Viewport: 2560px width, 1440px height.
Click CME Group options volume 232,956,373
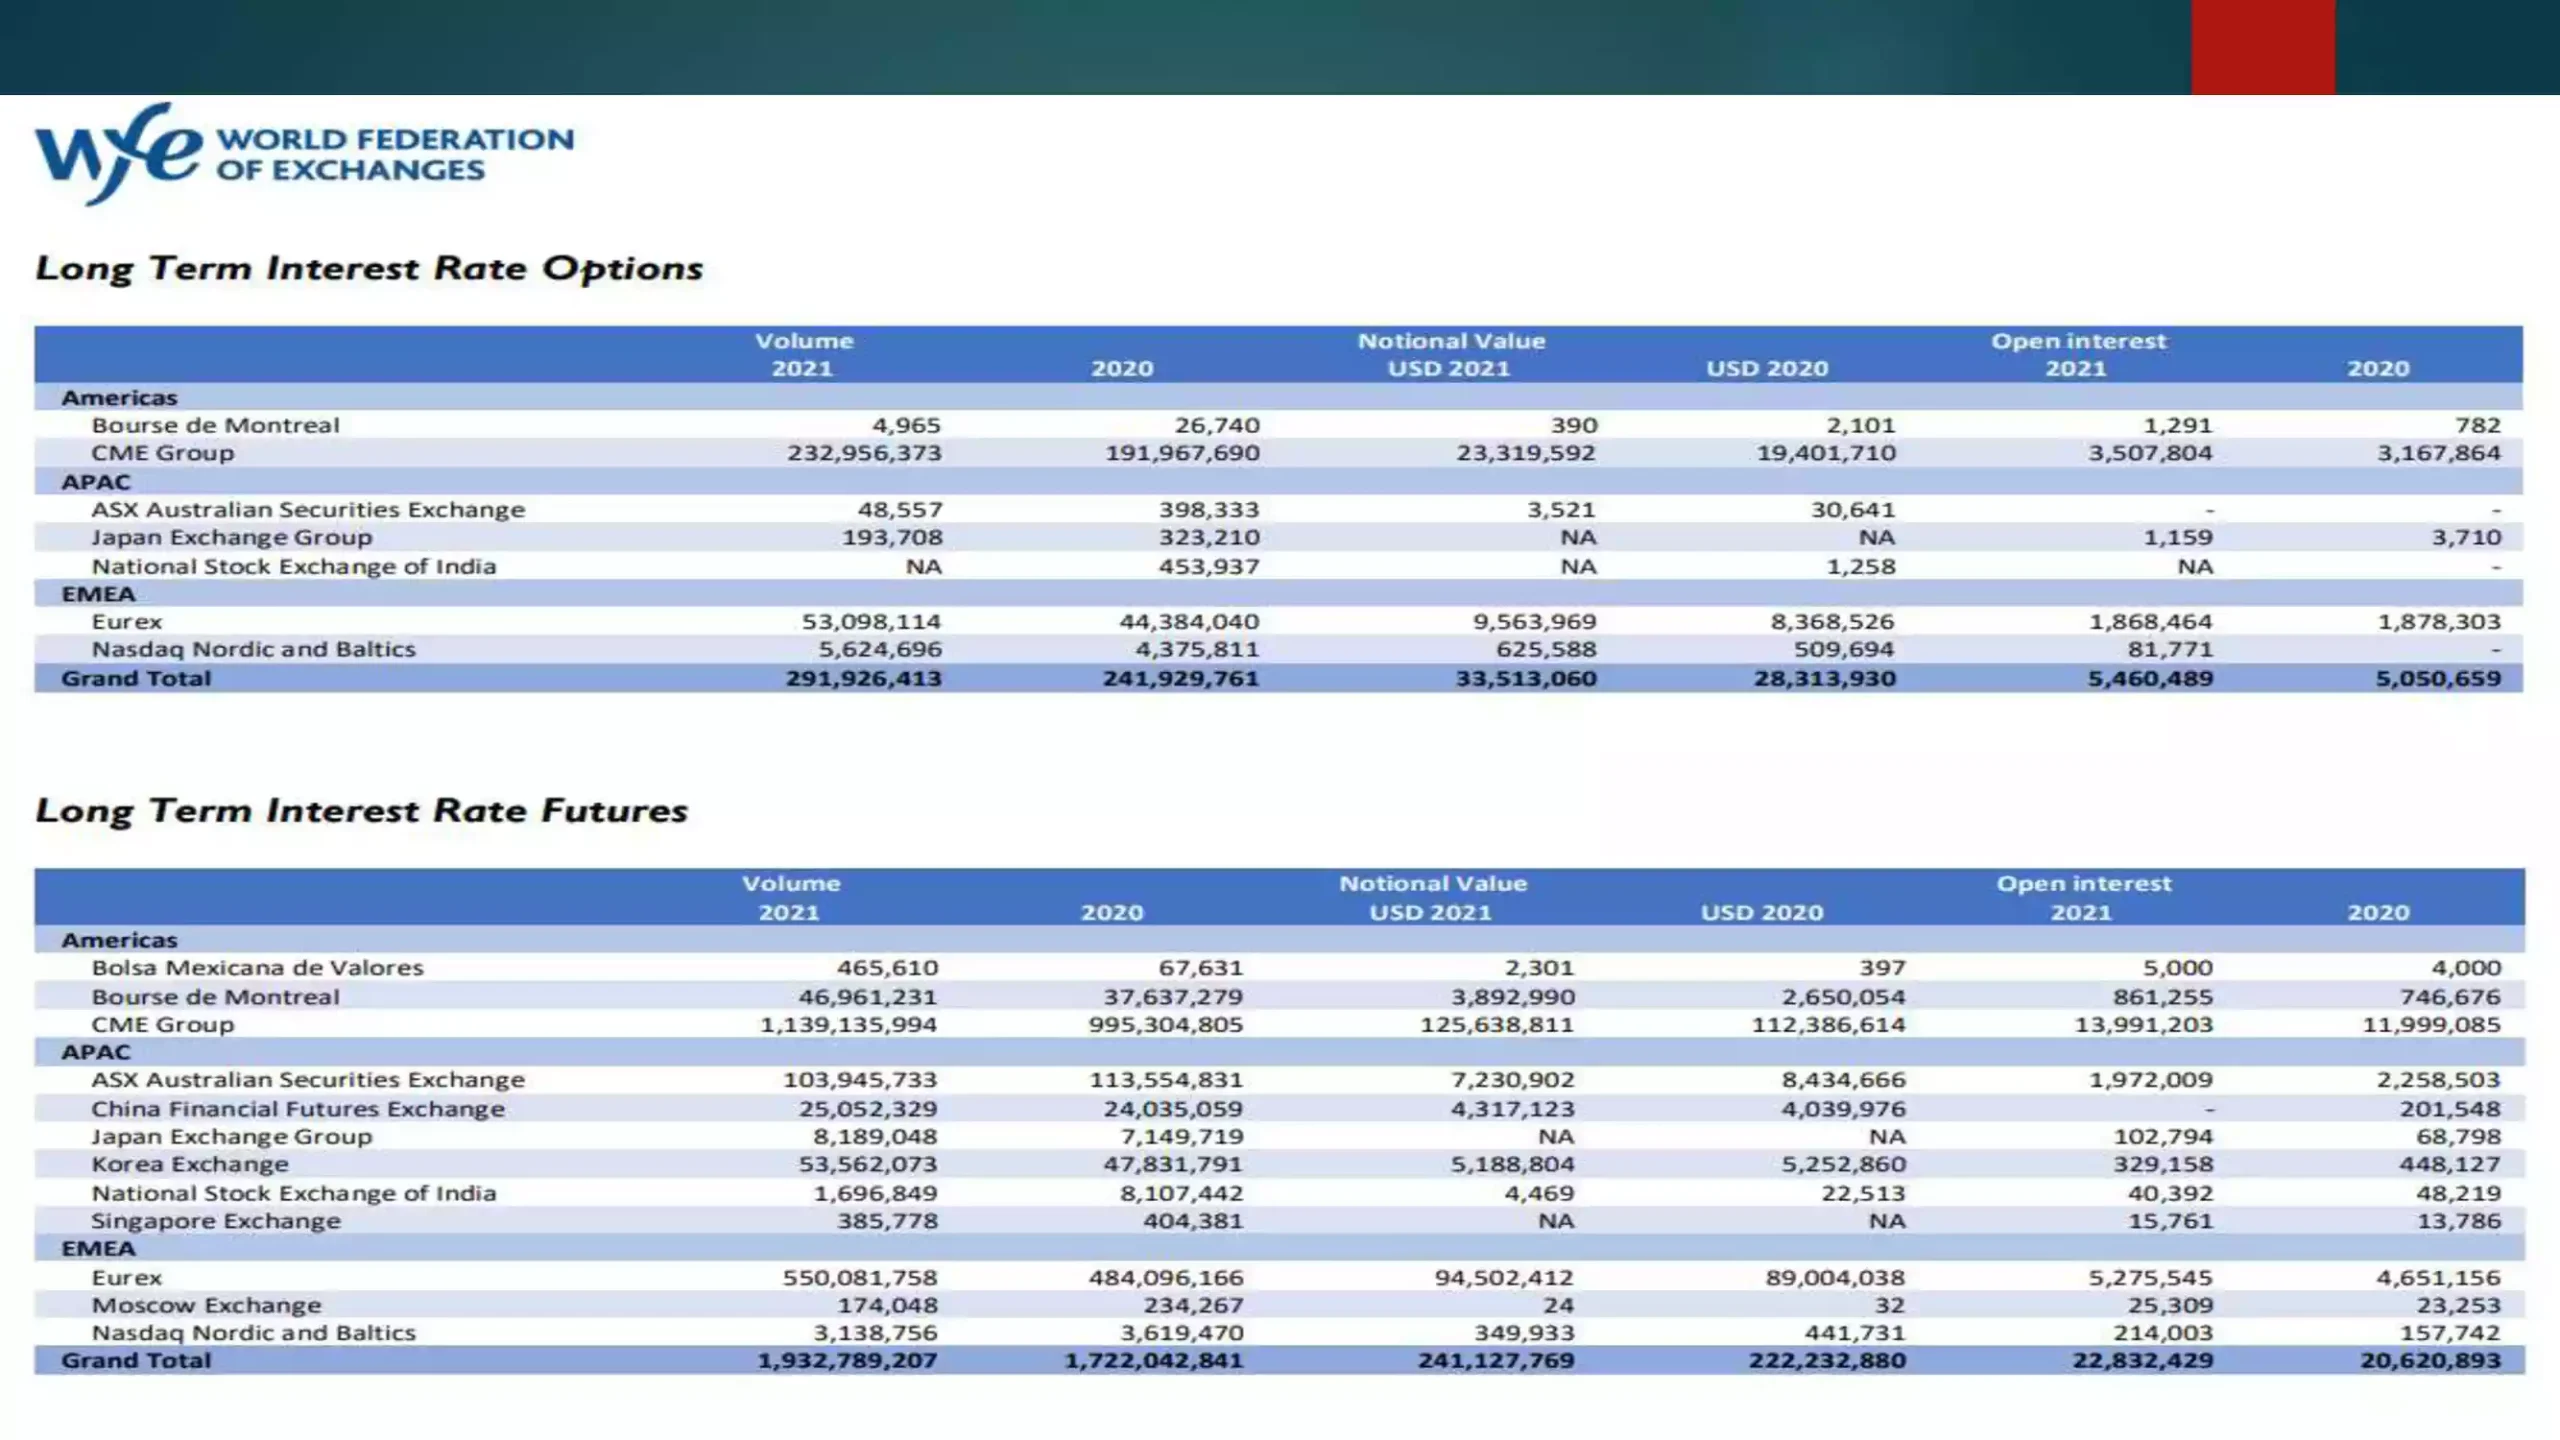[864, 453]
